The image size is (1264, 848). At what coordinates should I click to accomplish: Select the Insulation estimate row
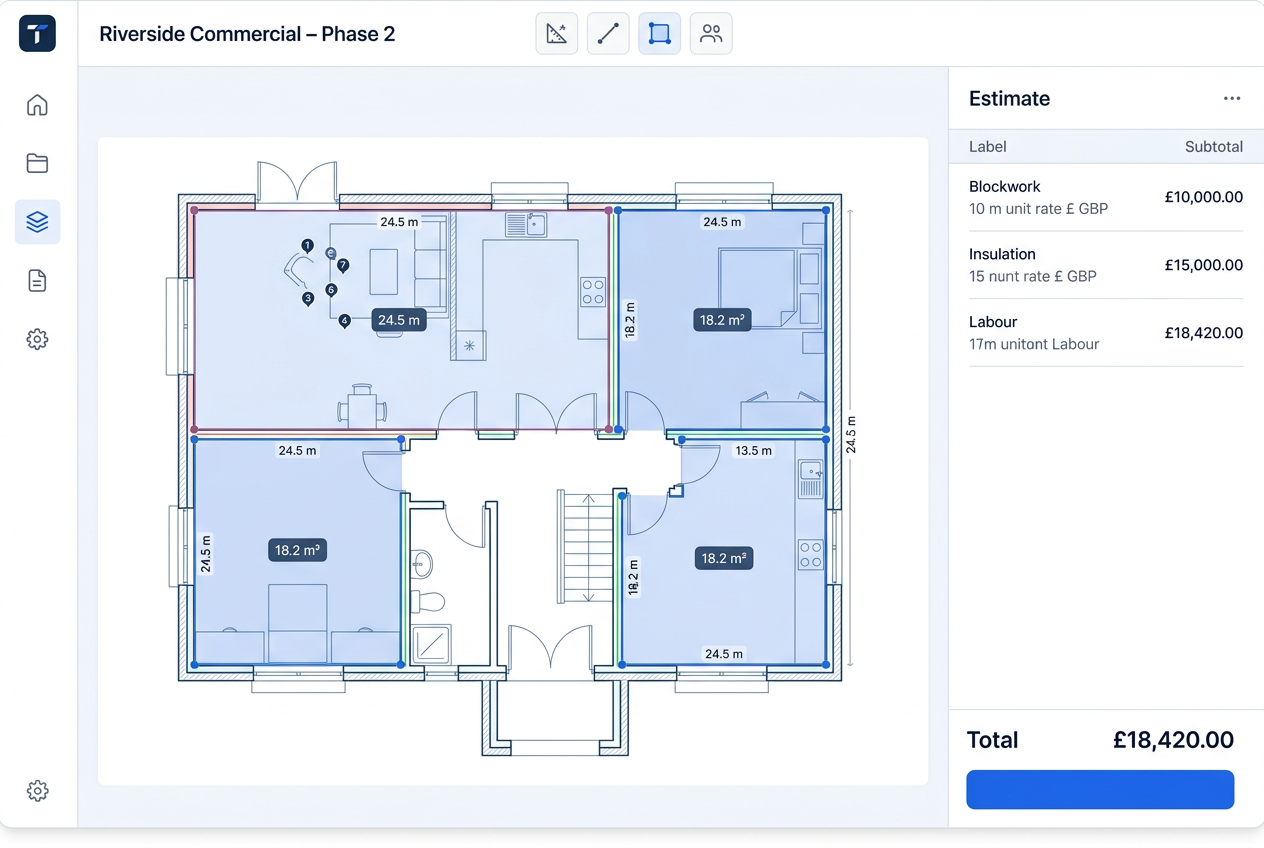(1106, 265)
